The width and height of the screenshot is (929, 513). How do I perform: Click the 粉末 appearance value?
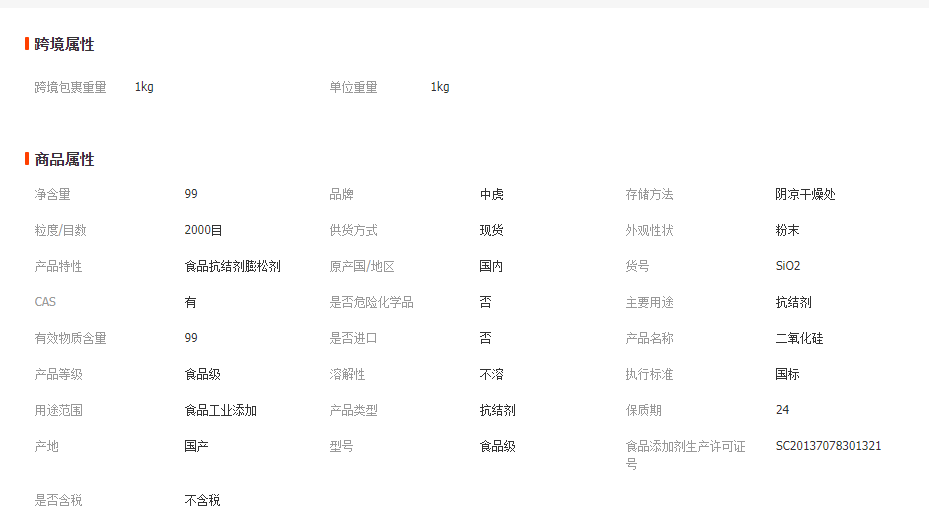pos(787,230)
